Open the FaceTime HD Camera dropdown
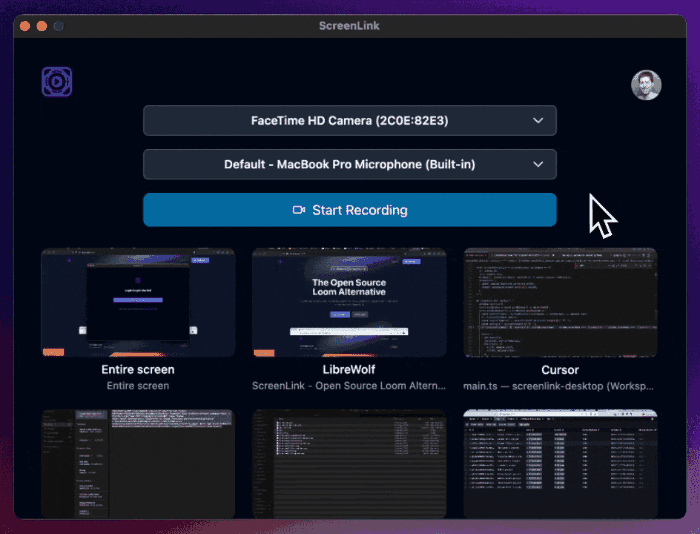 pyautogui.click(x=350, y=121)
